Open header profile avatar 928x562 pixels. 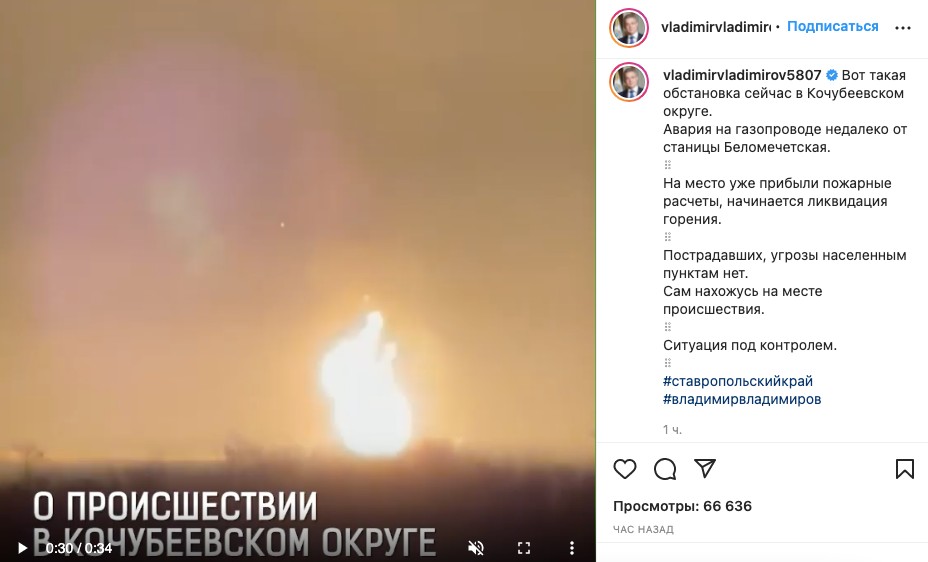pyautogui.click(x=629, y=27)
